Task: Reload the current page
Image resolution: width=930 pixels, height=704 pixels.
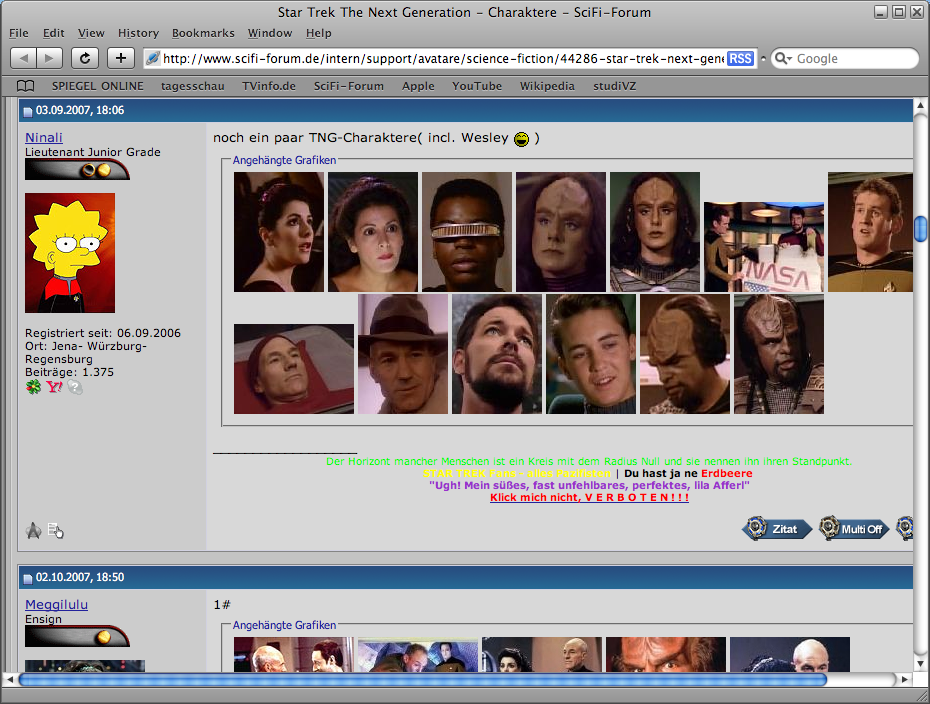Action: [85, 59]
